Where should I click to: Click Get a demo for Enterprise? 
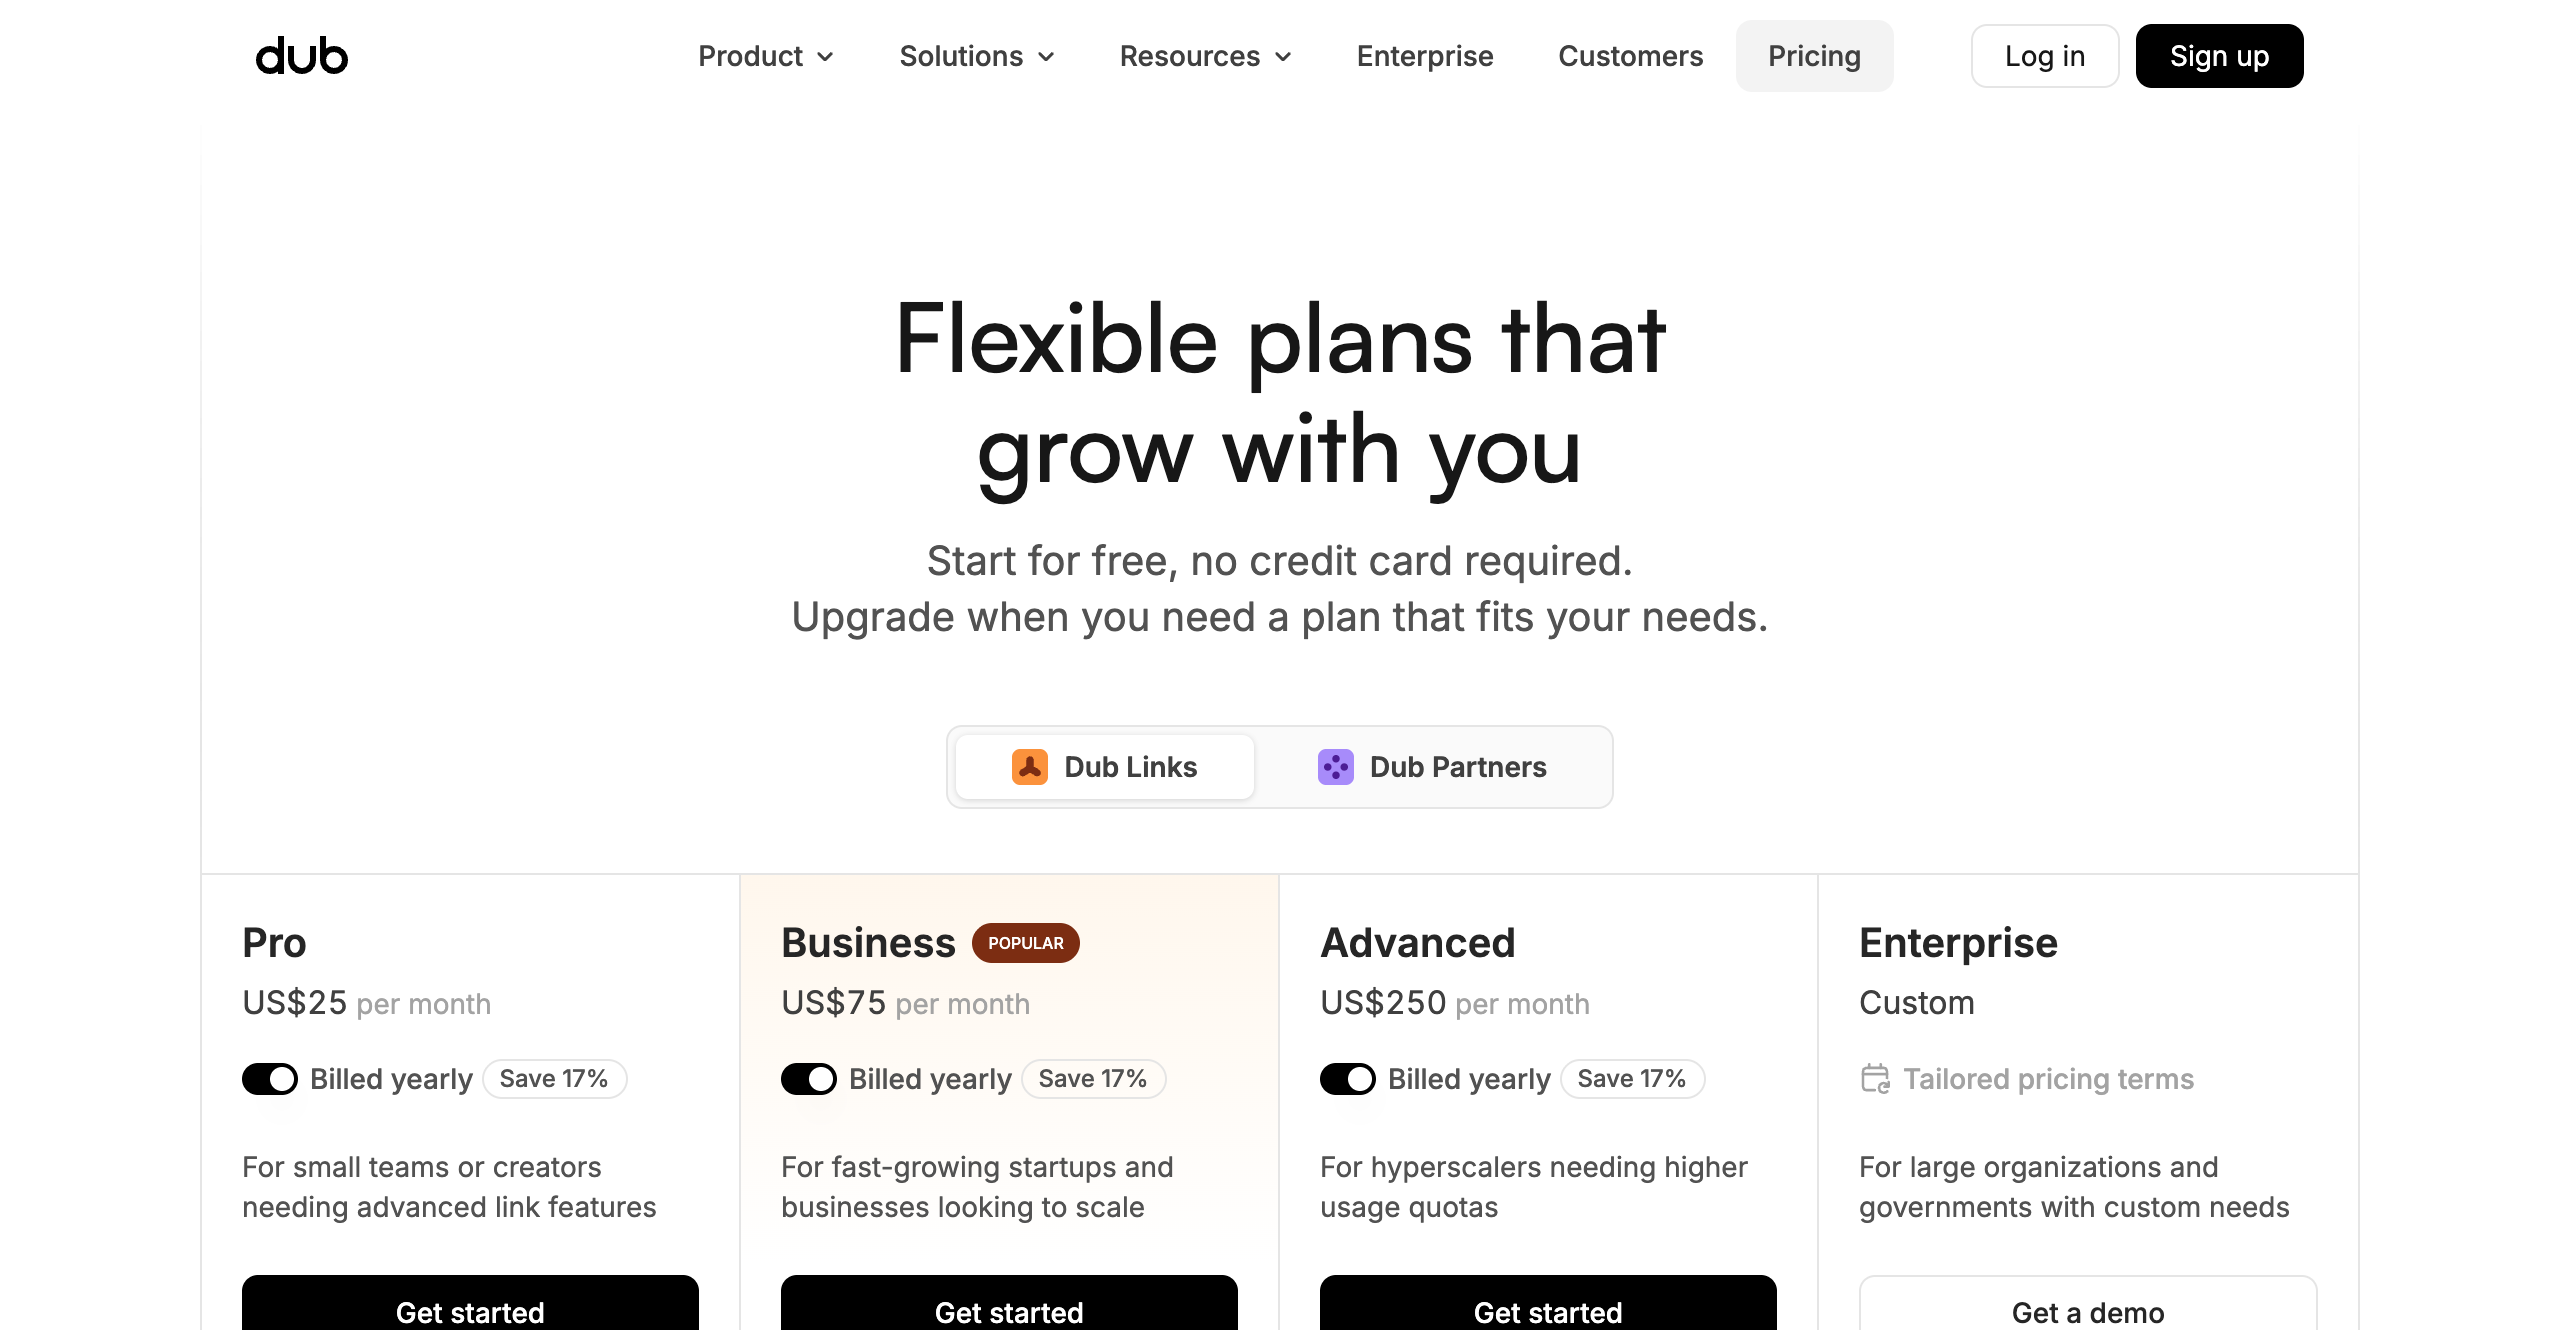click(2088, 1310)
